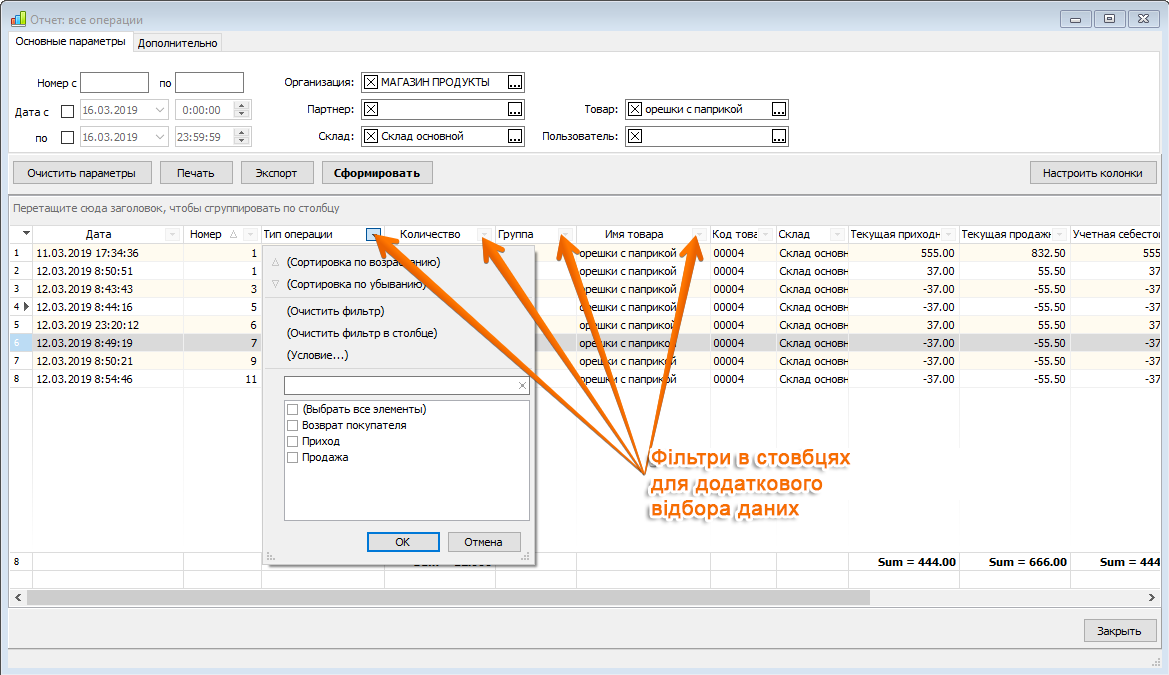Increase the 23:59:59 end time spinner
The height and width of the screenshot is (675, 1169).
pos(242,133)
